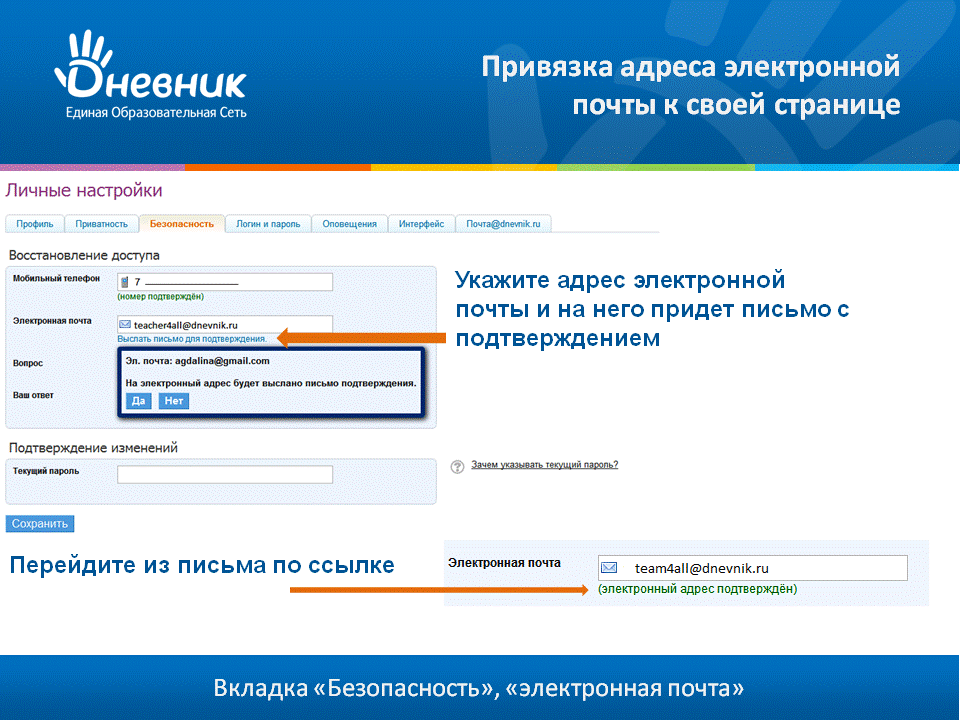
Task: Click the Эл. почта: agdalina@gmail.com text
Action: click(197, 361)
